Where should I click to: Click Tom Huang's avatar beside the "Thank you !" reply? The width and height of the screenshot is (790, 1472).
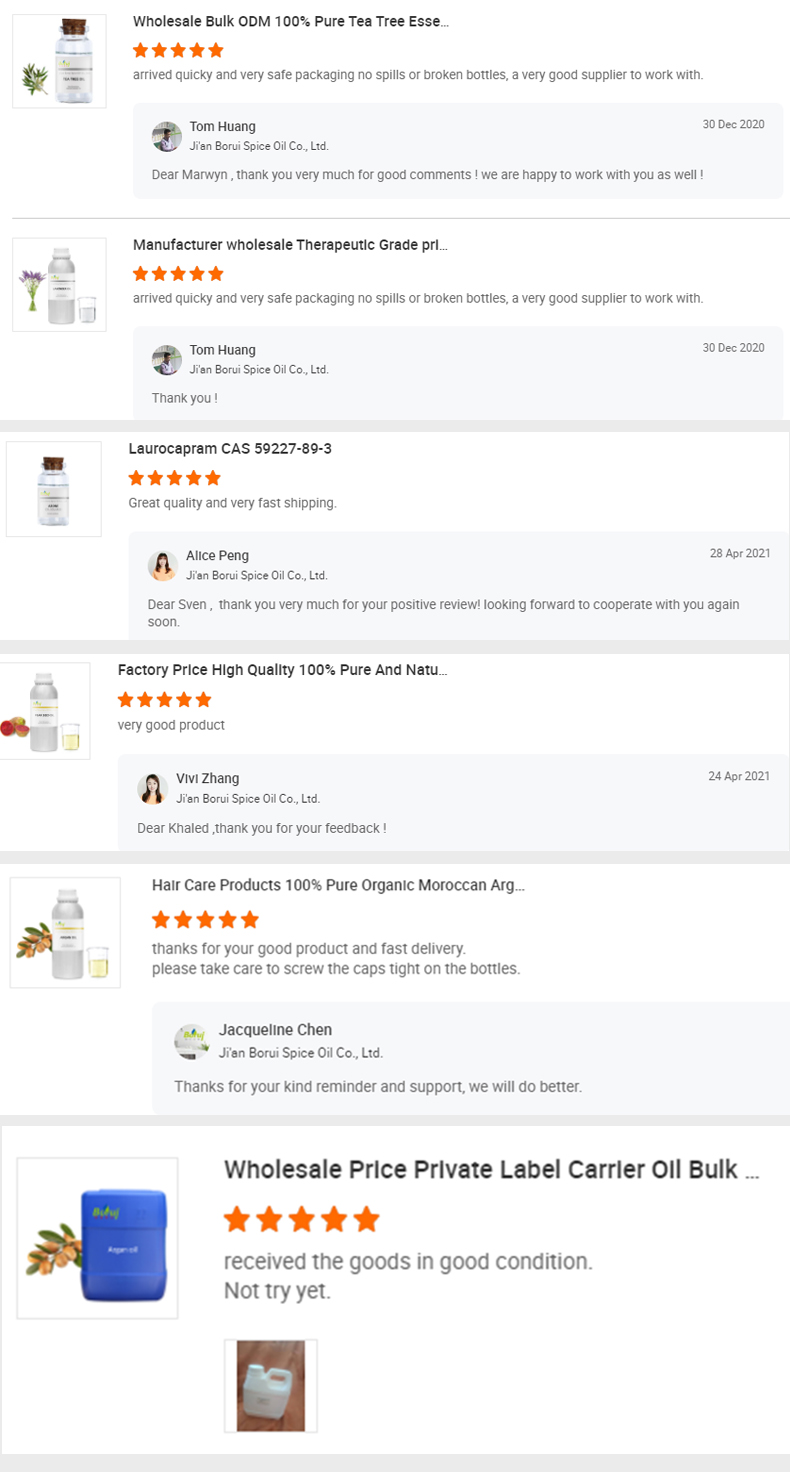(167, 360)
